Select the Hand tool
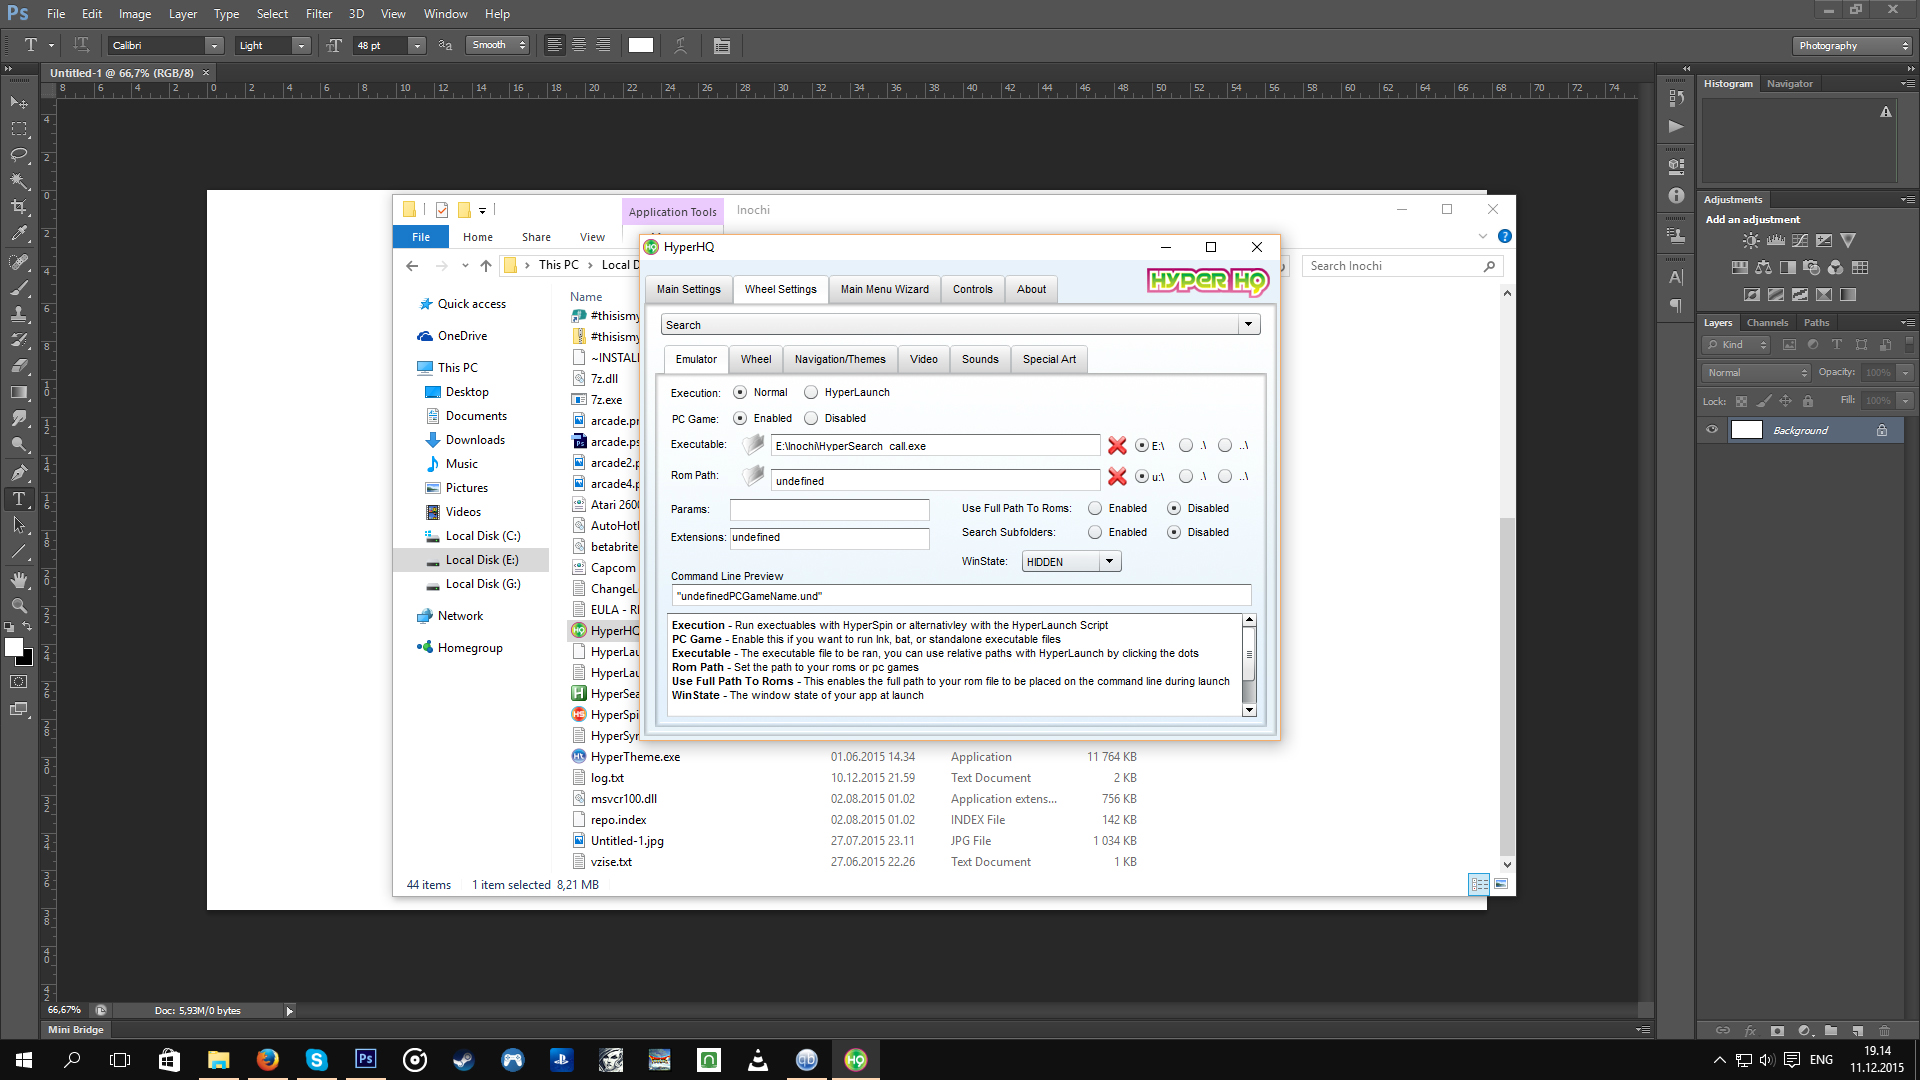This screenshot has width=1920, height=1080. (19, 579)
